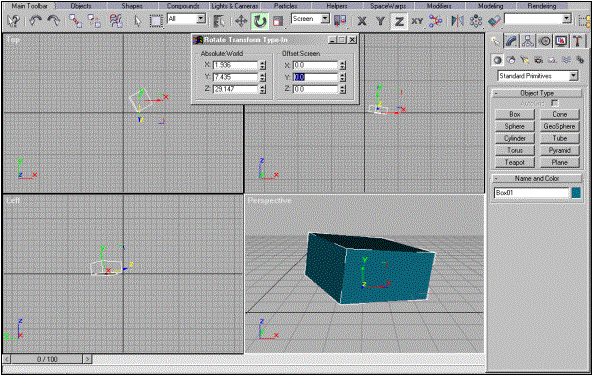
Task: Select the Space Warps category icon
Action: coord(566,60)
